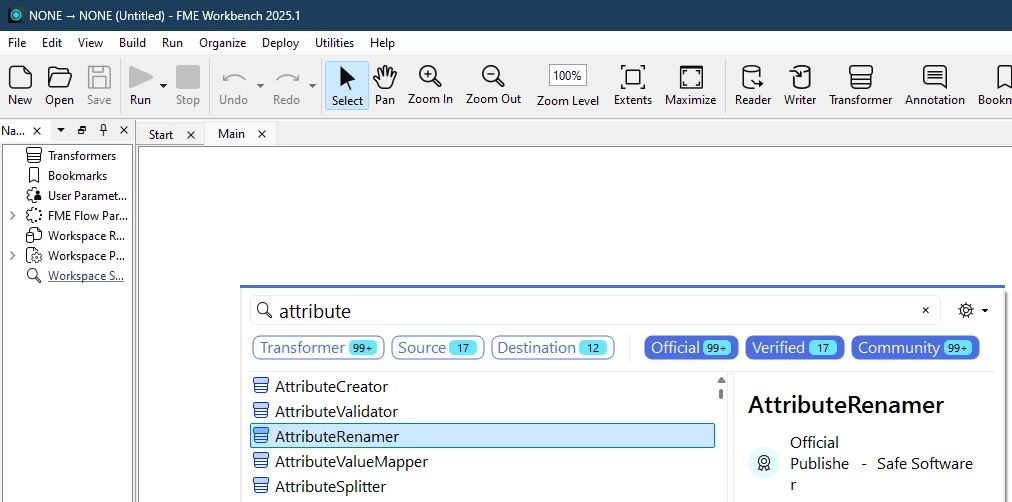Click the Zoom Level 100% box
1012x502 pixels.
tap(568, 75)
